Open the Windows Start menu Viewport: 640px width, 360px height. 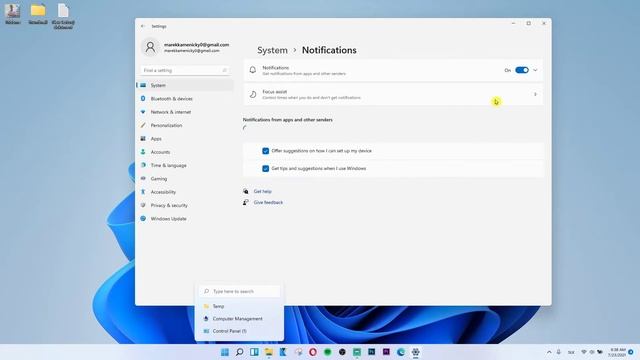point(224,352)
